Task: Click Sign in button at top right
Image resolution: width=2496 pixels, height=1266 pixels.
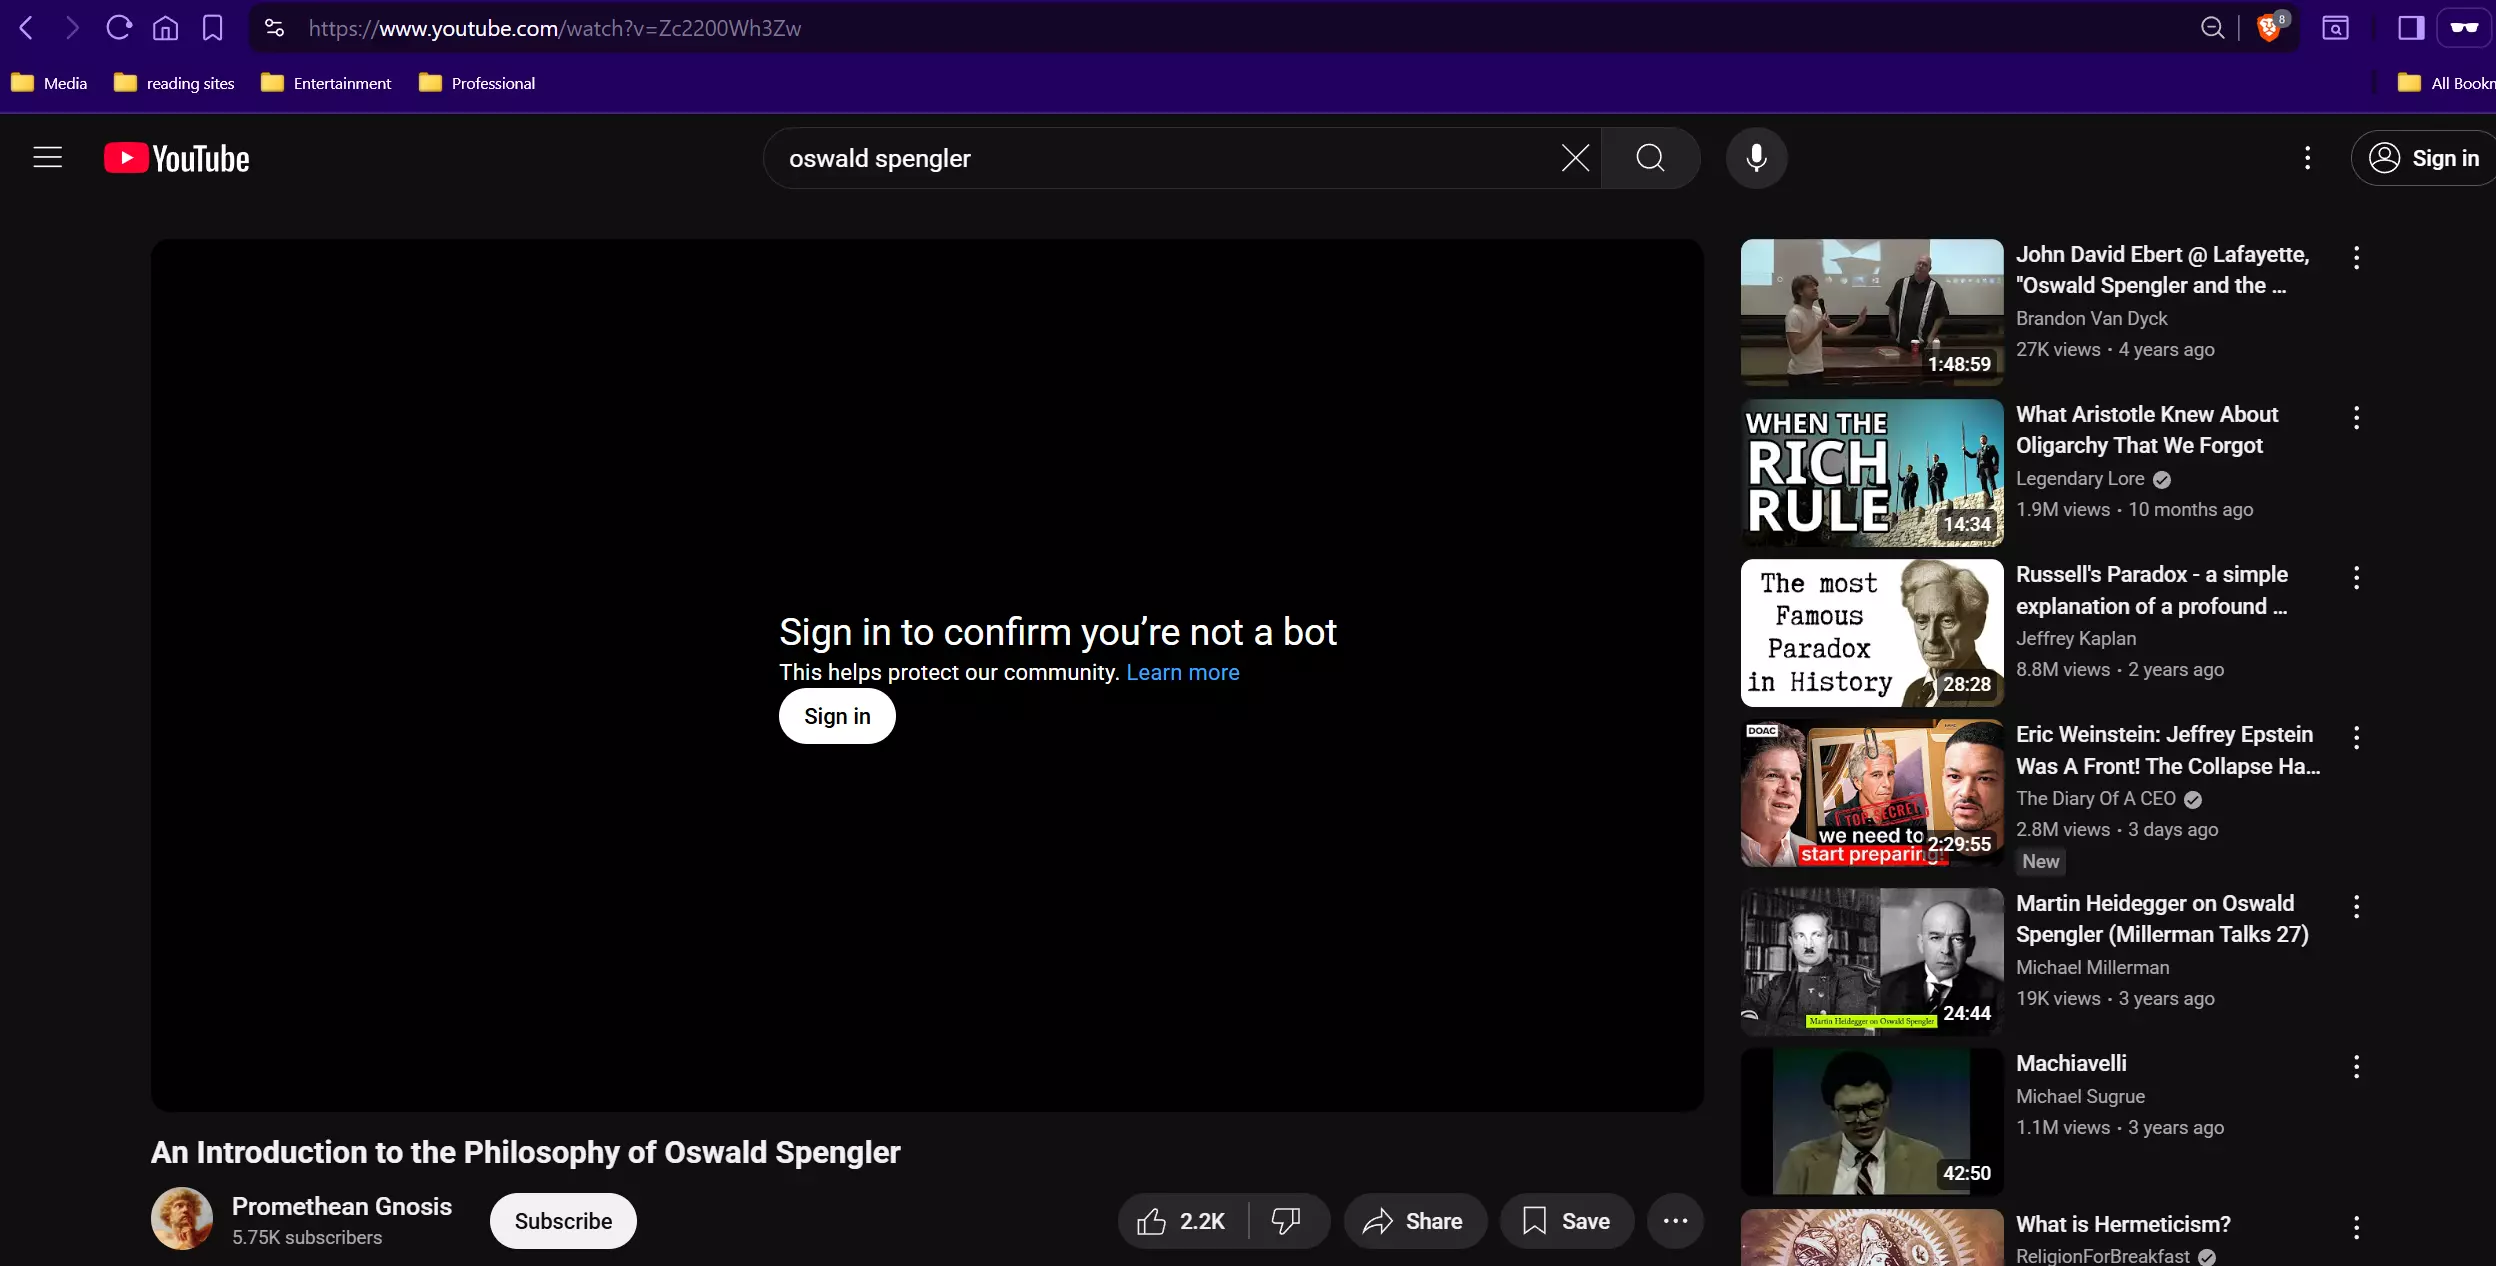Action: point(2424,158)
